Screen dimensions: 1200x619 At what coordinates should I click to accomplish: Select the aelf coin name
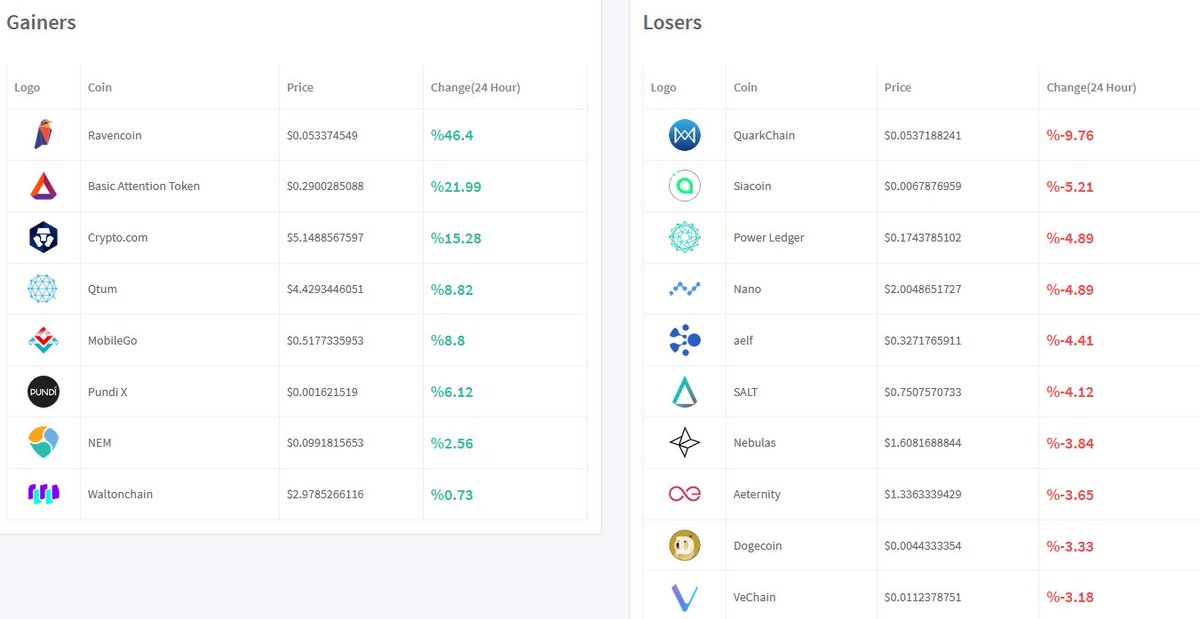(743, 340)
